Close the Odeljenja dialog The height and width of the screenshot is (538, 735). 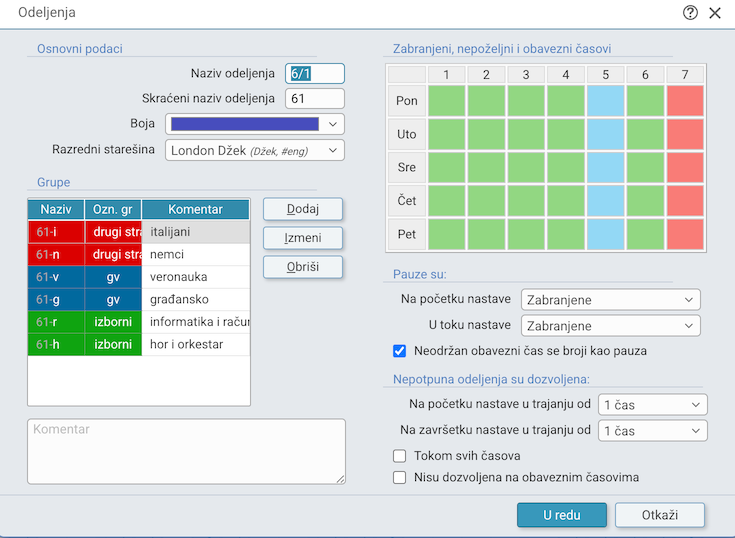pos(715,13)
